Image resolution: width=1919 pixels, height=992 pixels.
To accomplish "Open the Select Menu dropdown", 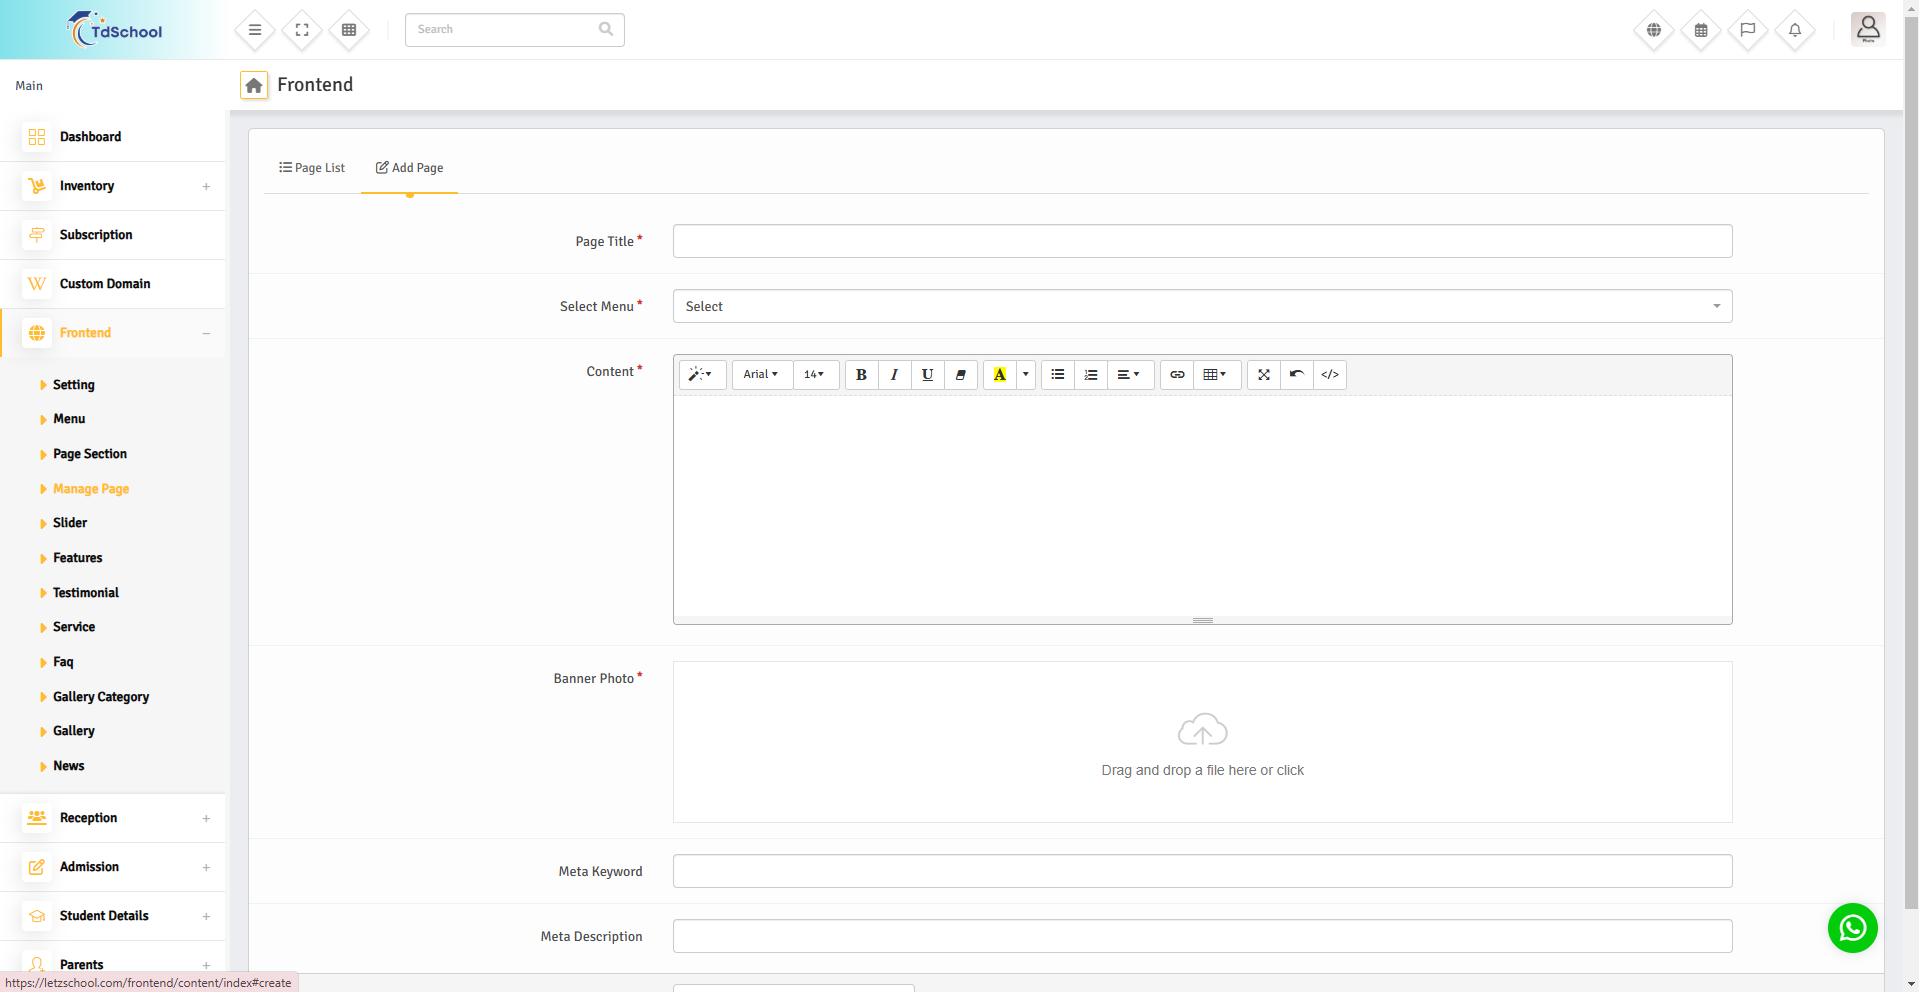I will point(1202,306).
